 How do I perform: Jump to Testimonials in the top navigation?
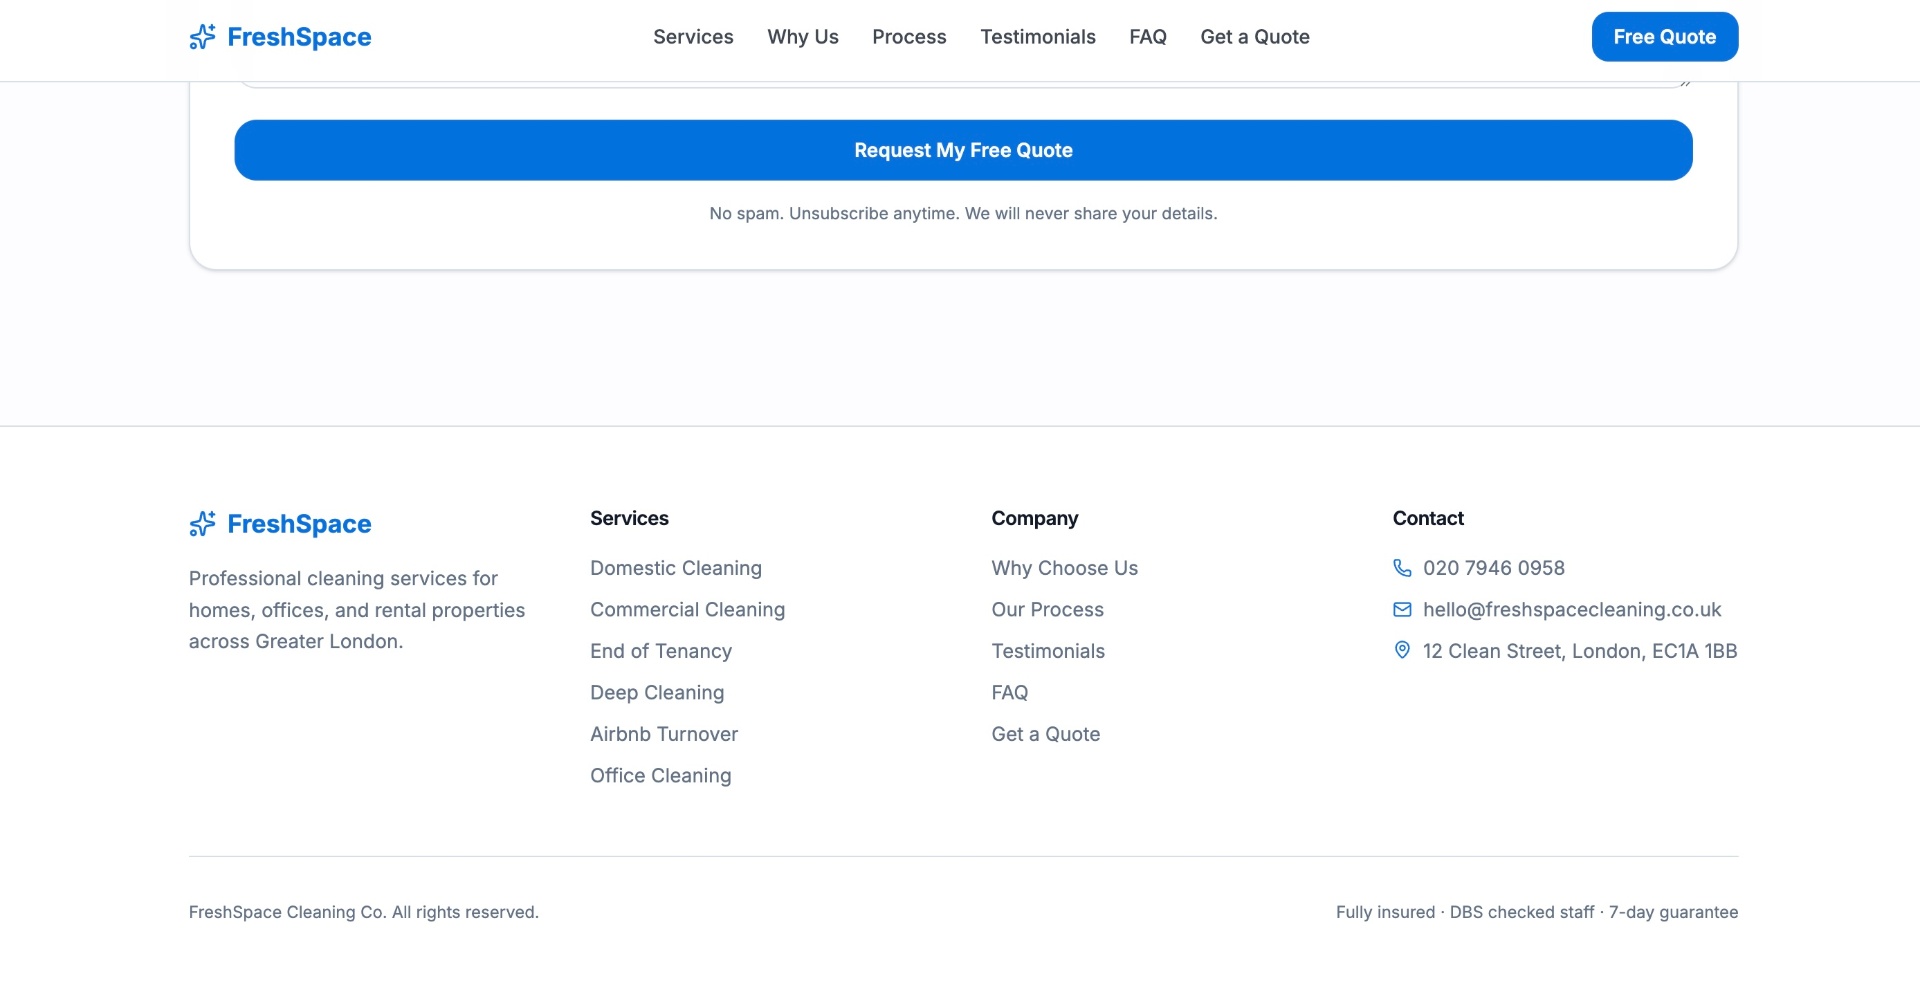[x=1038, y=37]
